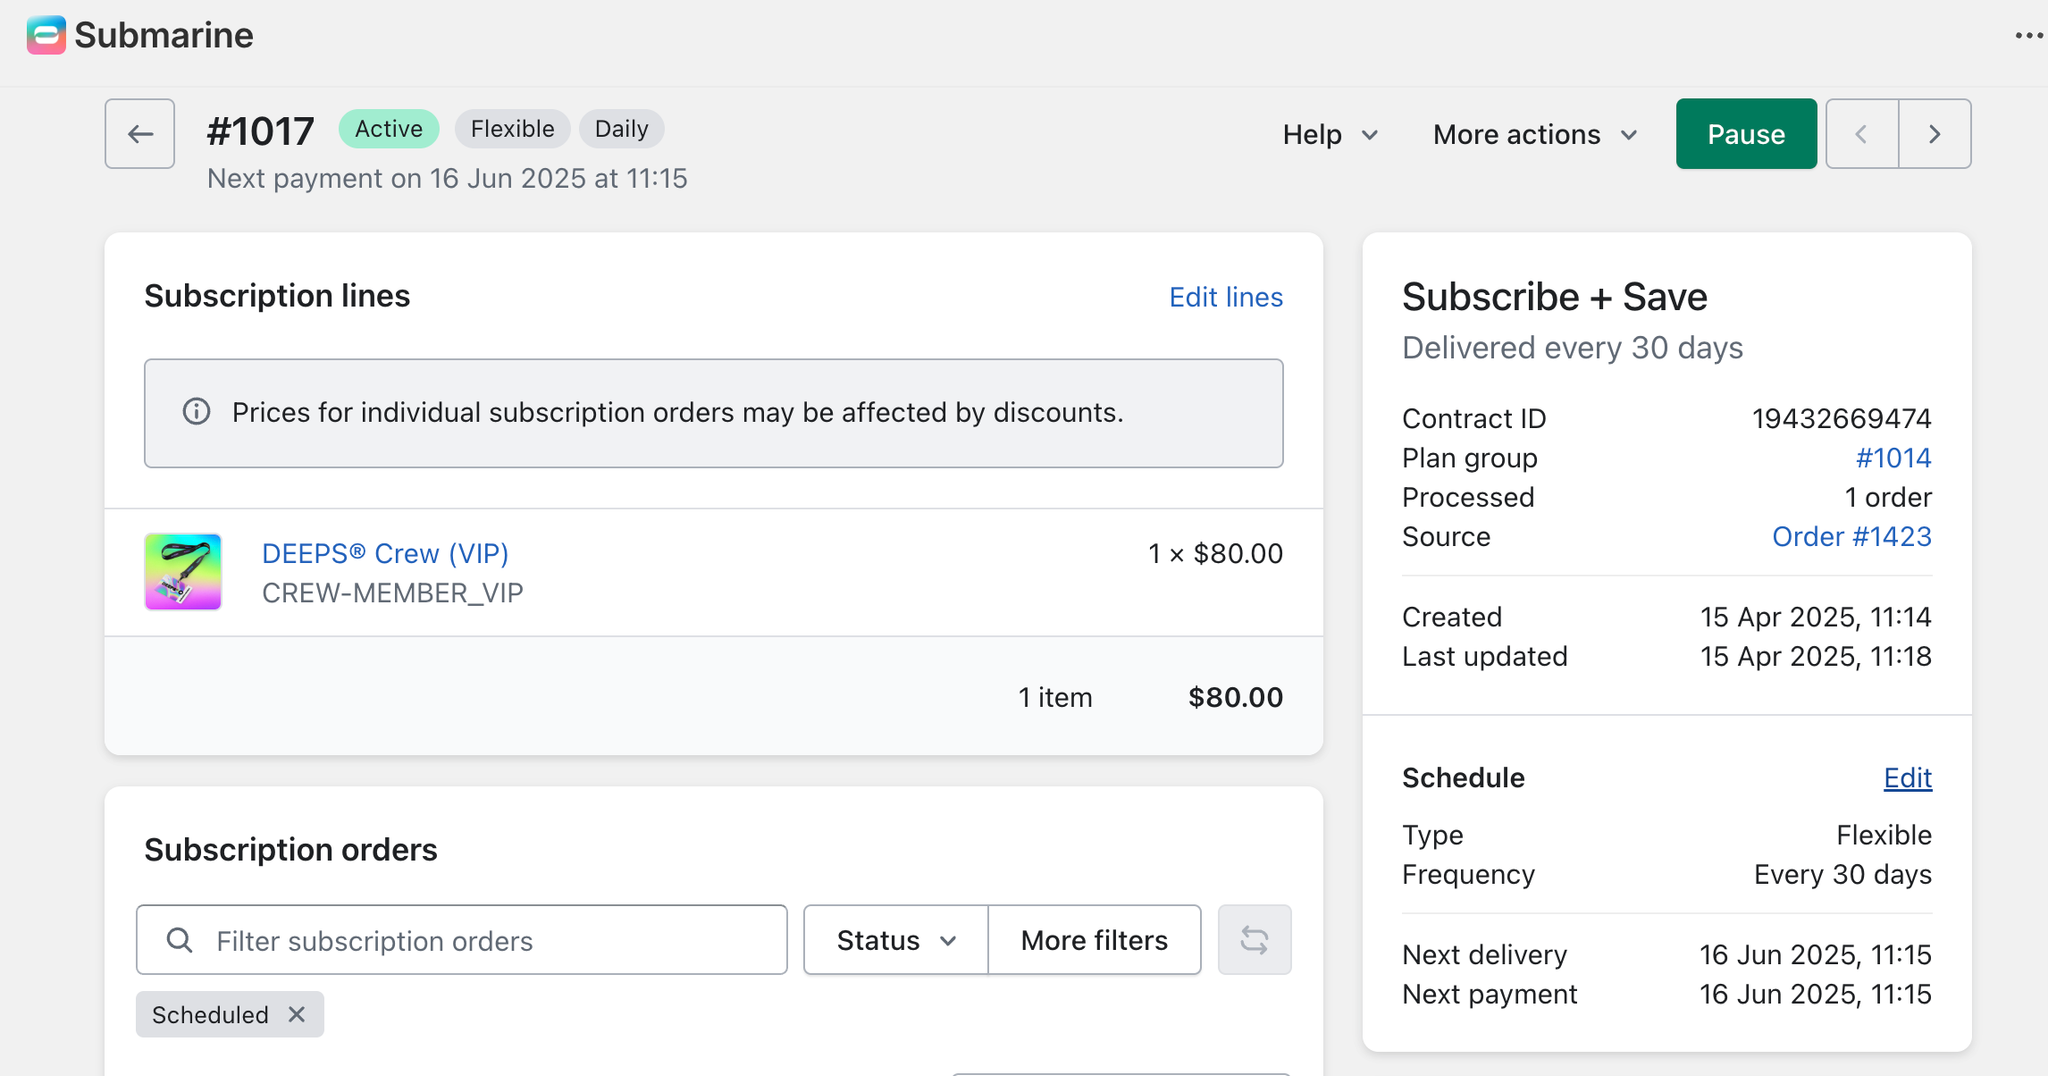Image resolution: width=2048 pixels, height=1076 pixels.
Task: Expand the Help dropdown
Action: [1330, 134]
